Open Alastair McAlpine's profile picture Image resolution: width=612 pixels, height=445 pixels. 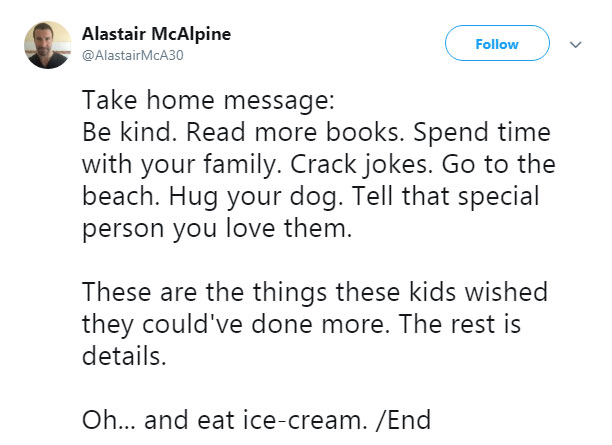pyautogui.click(x=48, y=45)
